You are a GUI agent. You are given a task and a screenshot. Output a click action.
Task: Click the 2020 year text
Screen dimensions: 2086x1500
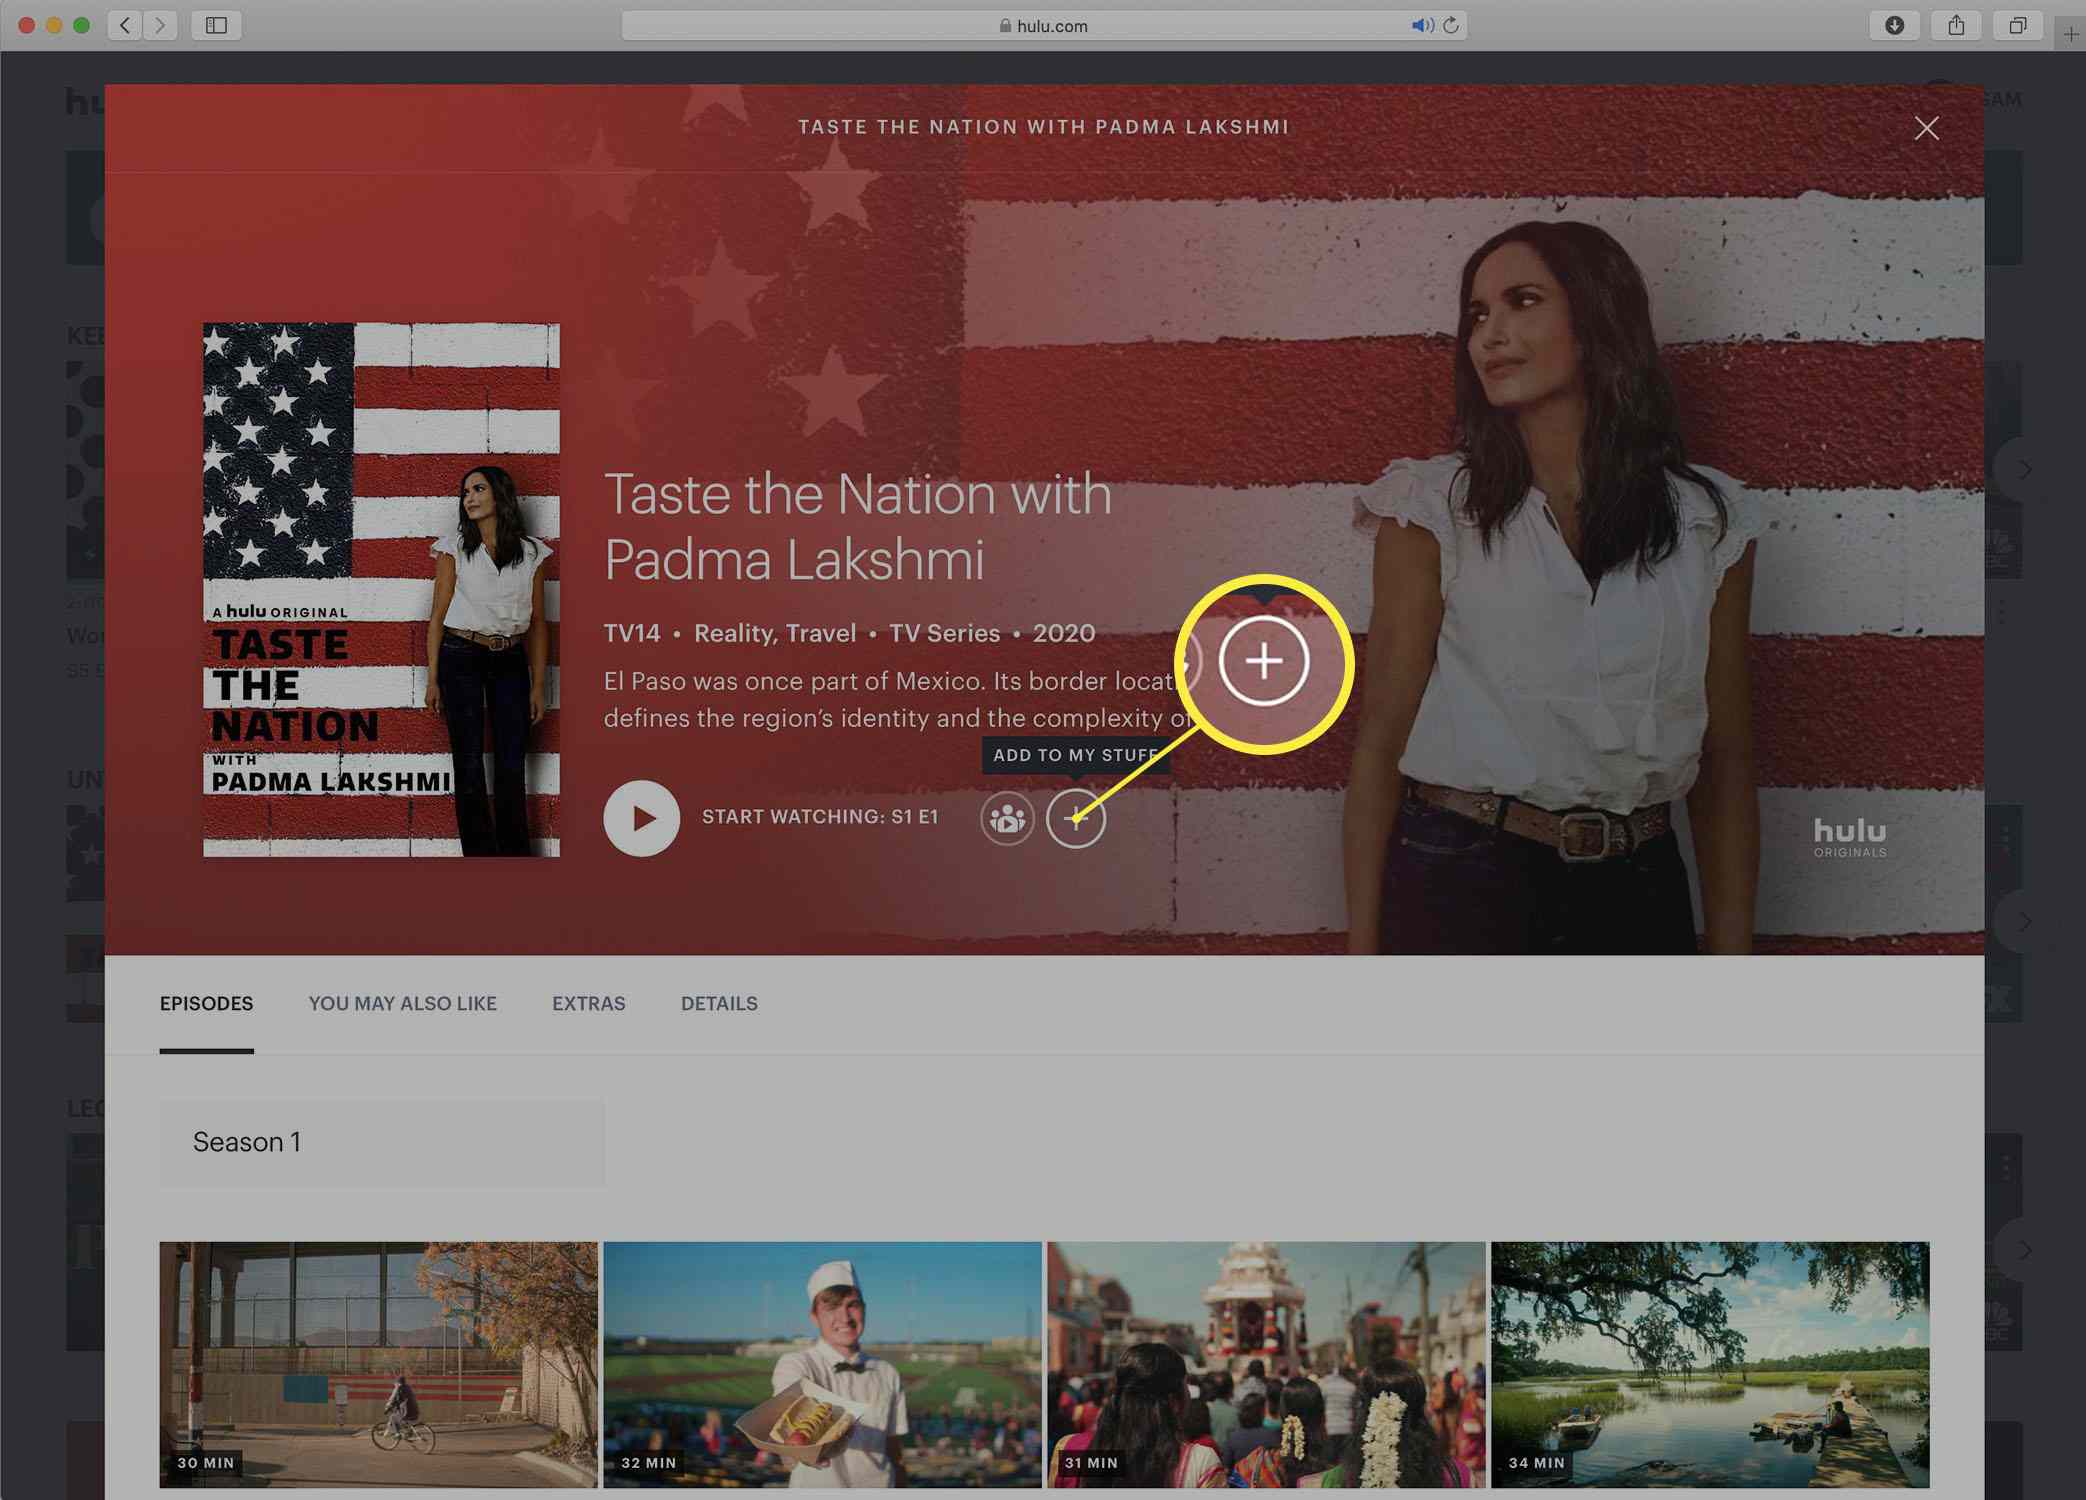click(1064, 633)
